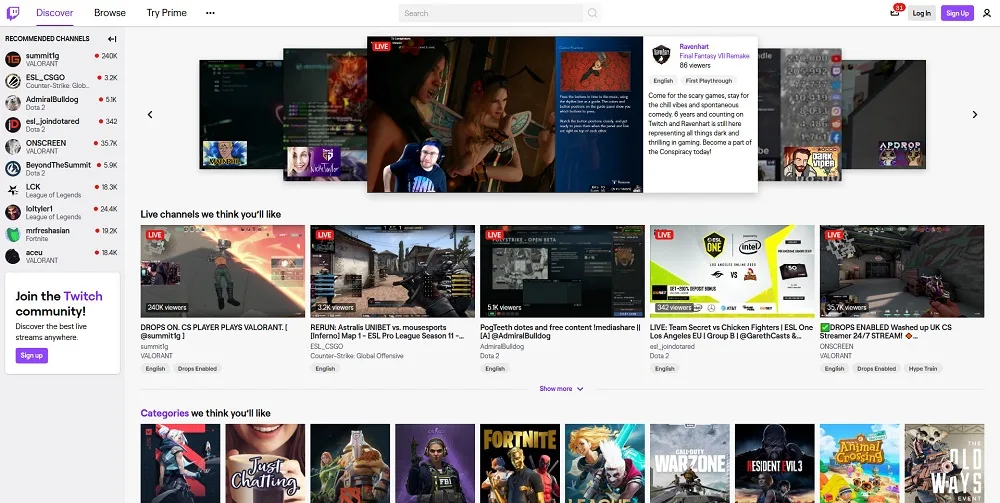The width and height of the screenshot is (1000, 503).
Task: Click loltyler1 channel avatar
Action: [x=13, y=212]
